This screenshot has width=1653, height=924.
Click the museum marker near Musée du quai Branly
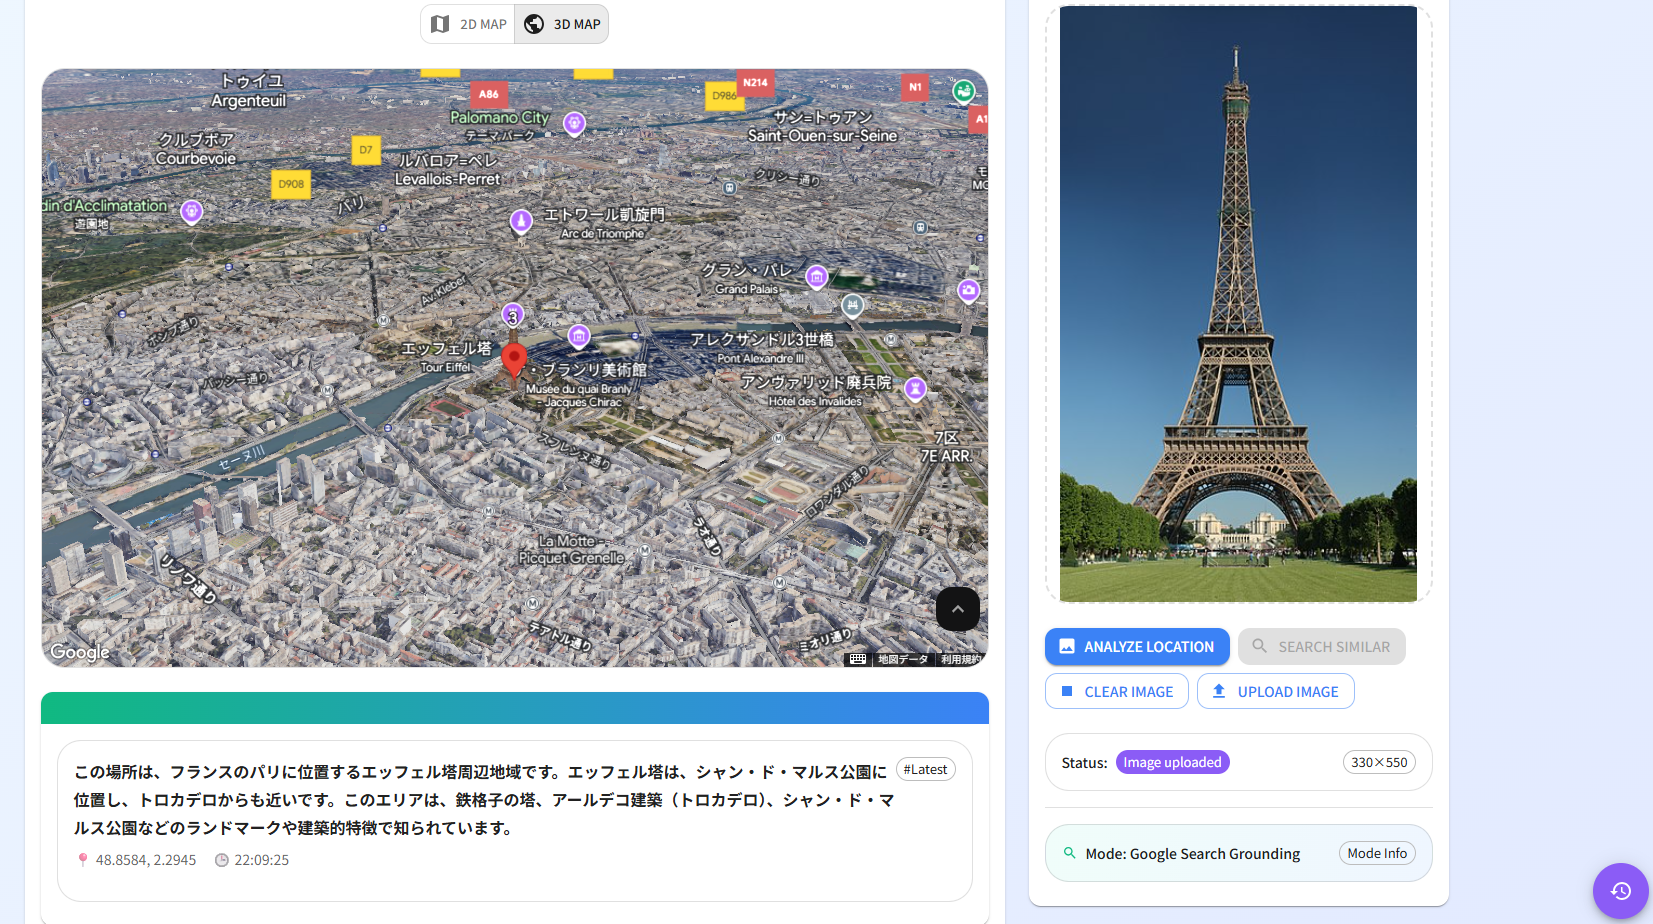578,337
